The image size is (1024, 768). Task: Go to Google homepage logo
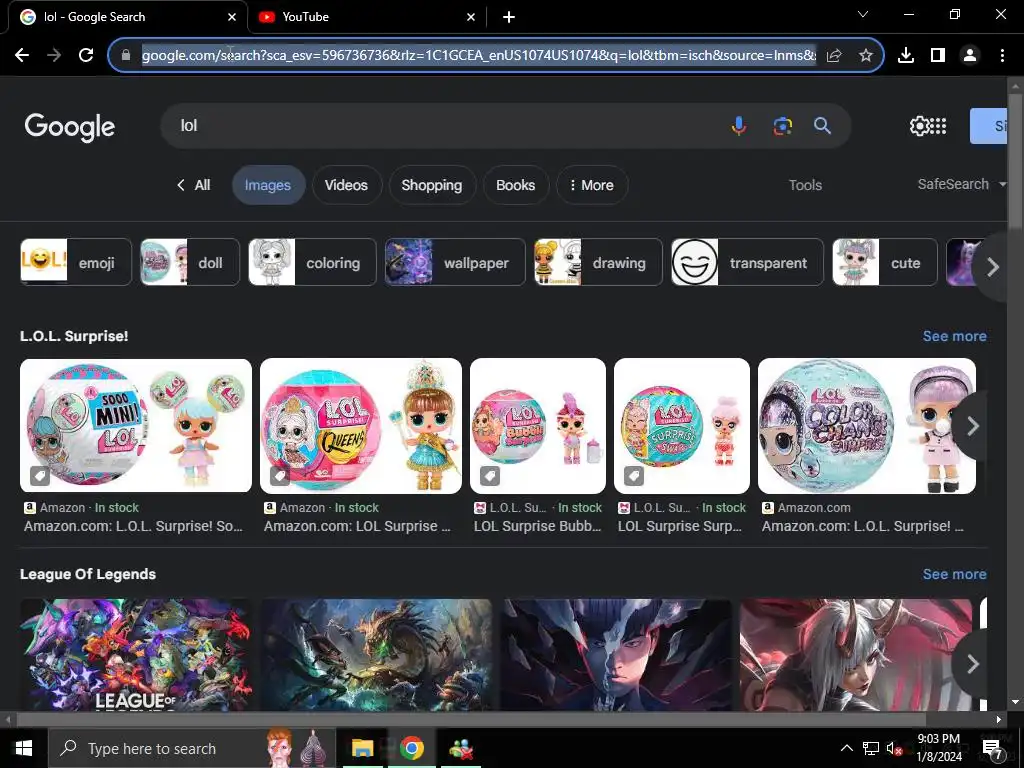(70, 127)
